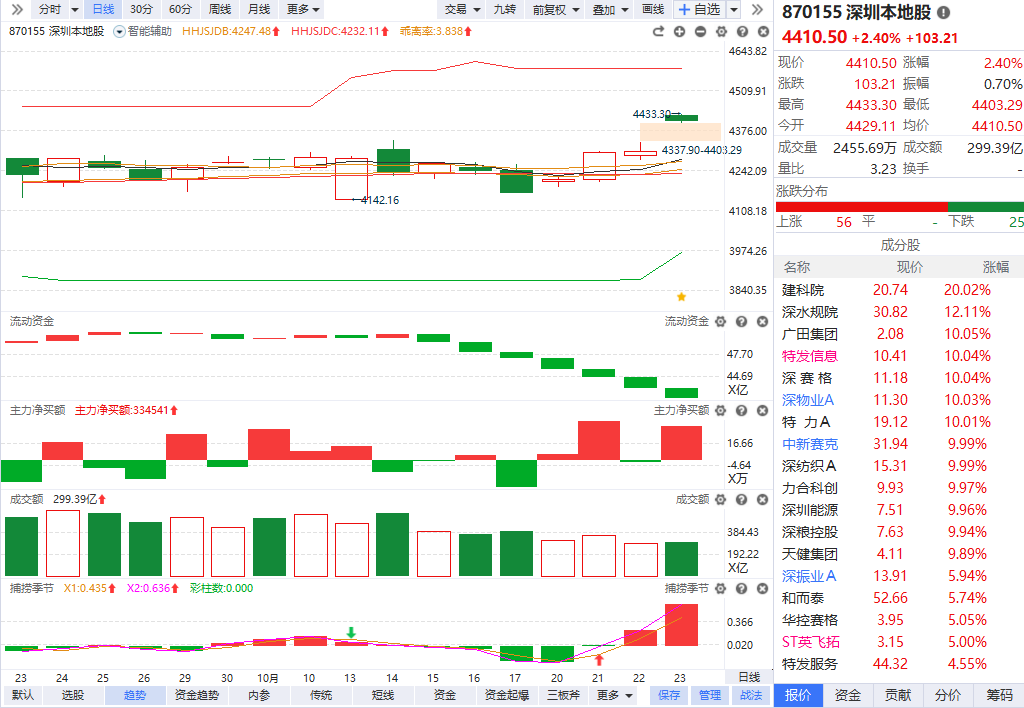Click the info icon beside 深圳本地股 title
The image size is (1024, 708).
click(x=944, y=12)
